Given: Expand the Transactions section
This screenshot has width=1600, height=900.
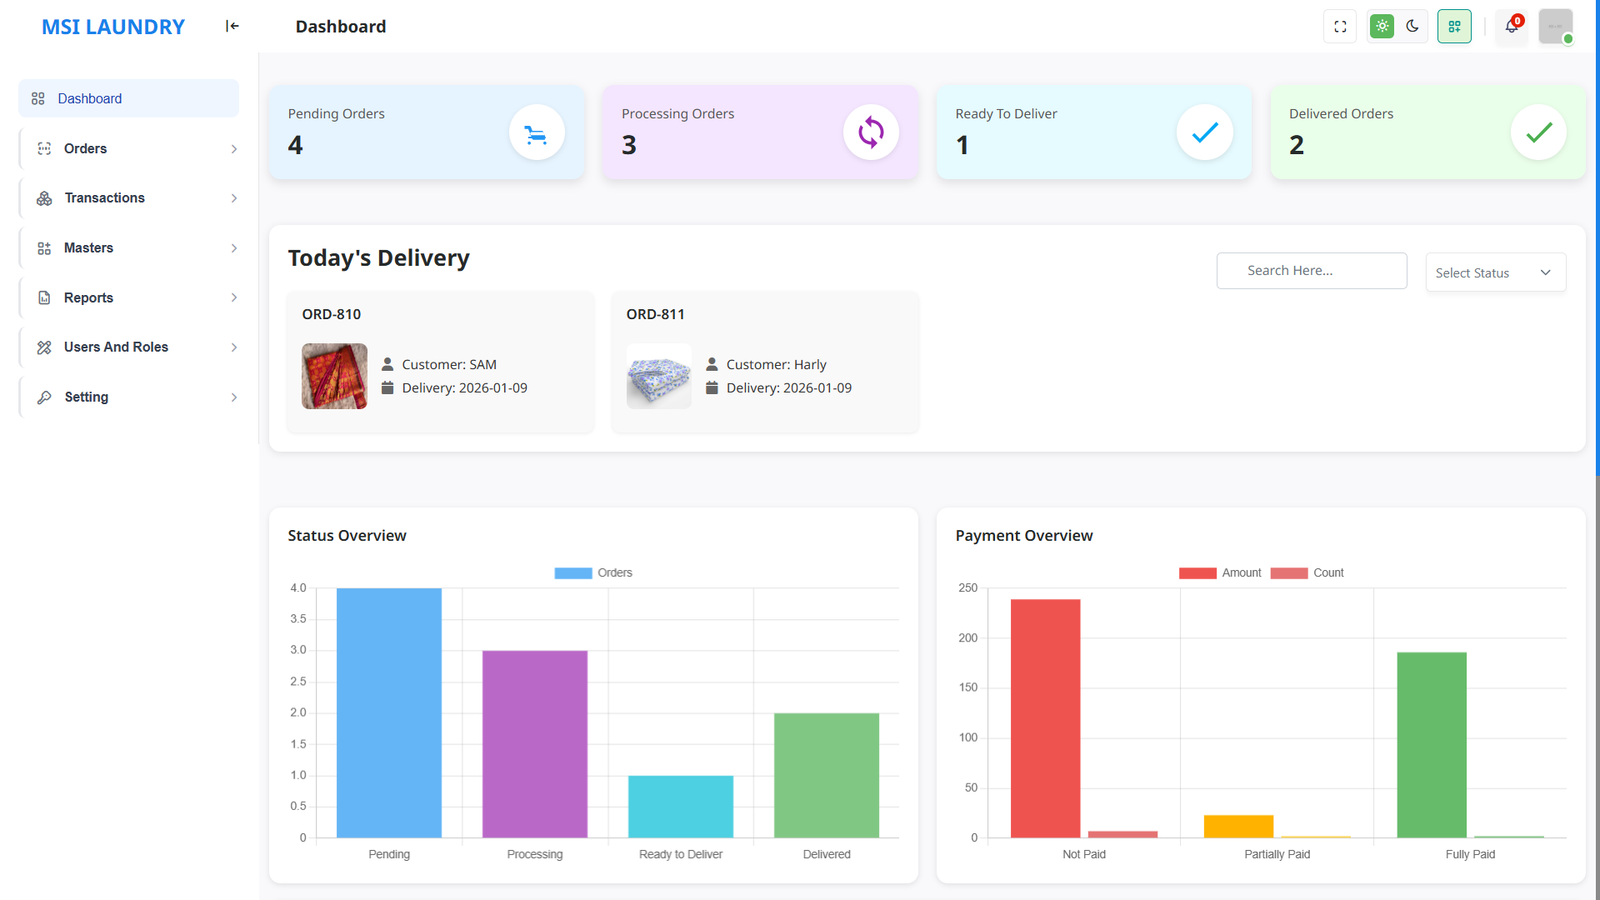Looking at the screenshot, I should click(x=104, y=198).
